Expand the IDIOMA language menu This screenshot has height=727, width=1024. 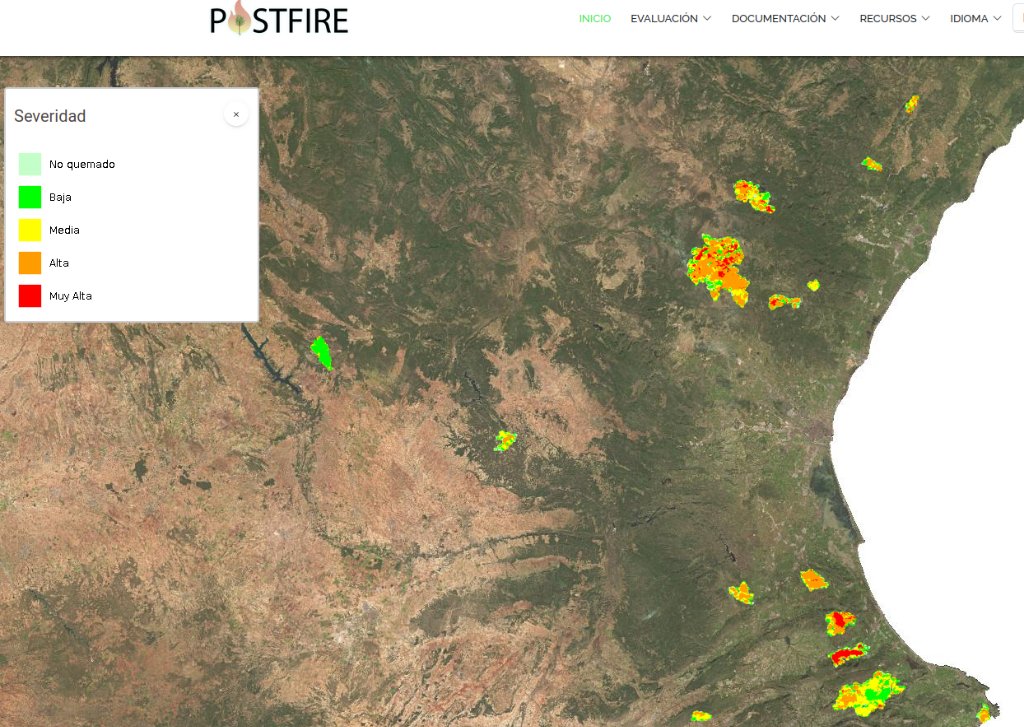[x=975, y=19]
